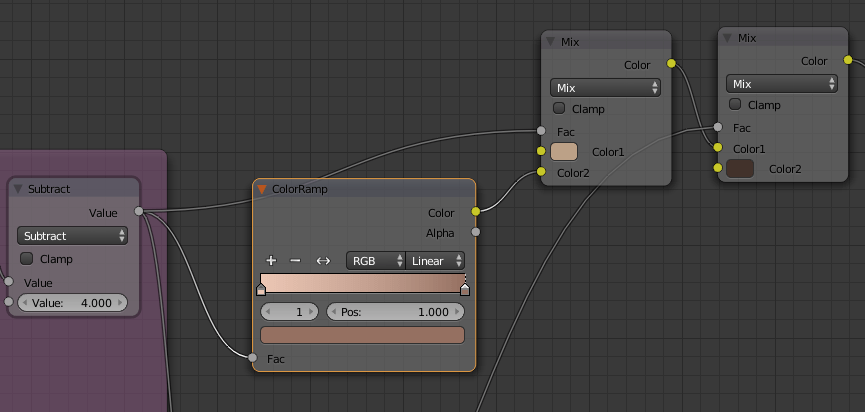Collapse the ColorRamp node with its triangle
The height and width of the screenshot is (412, 865).
pos(262,189)
